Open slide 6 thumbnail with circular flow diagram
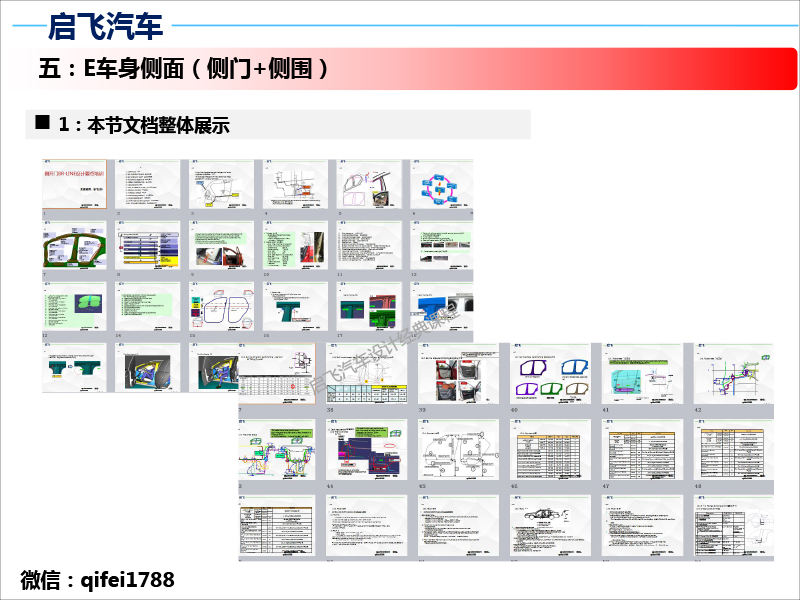Image resolution: width=800 pixels, height=600 pixels. (442, 184)
